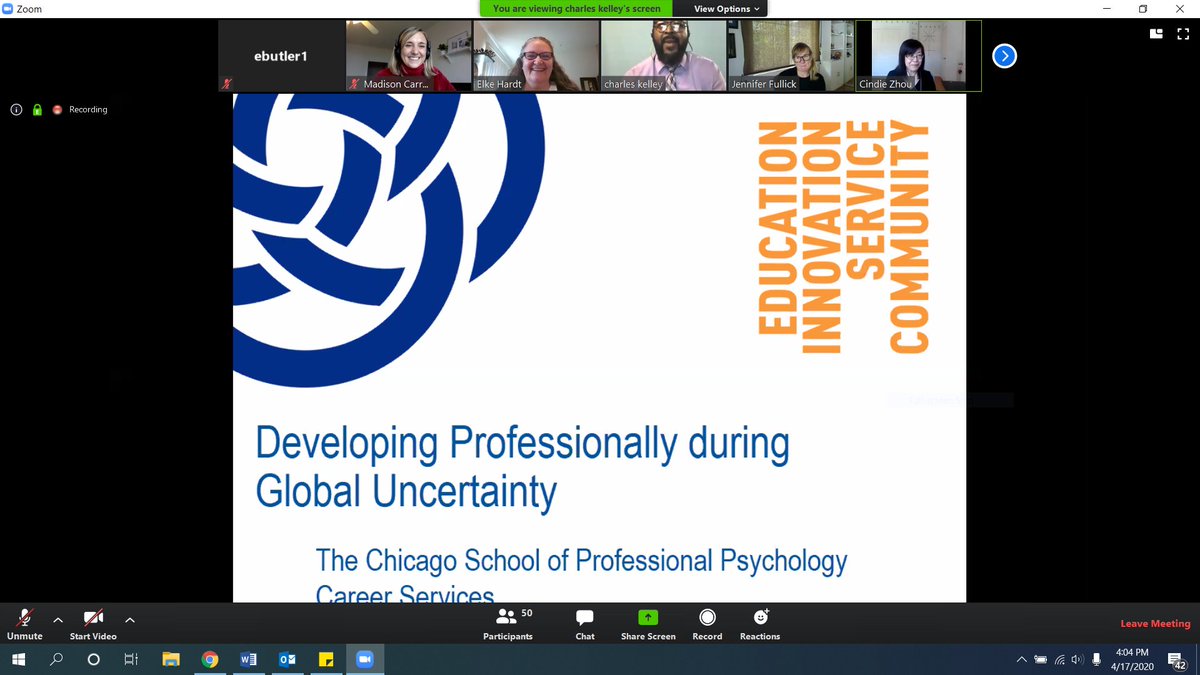Viewport: 1200px width, 675px height.
Task: Open the Action Center notifications icon
Action: point(1178,660)
